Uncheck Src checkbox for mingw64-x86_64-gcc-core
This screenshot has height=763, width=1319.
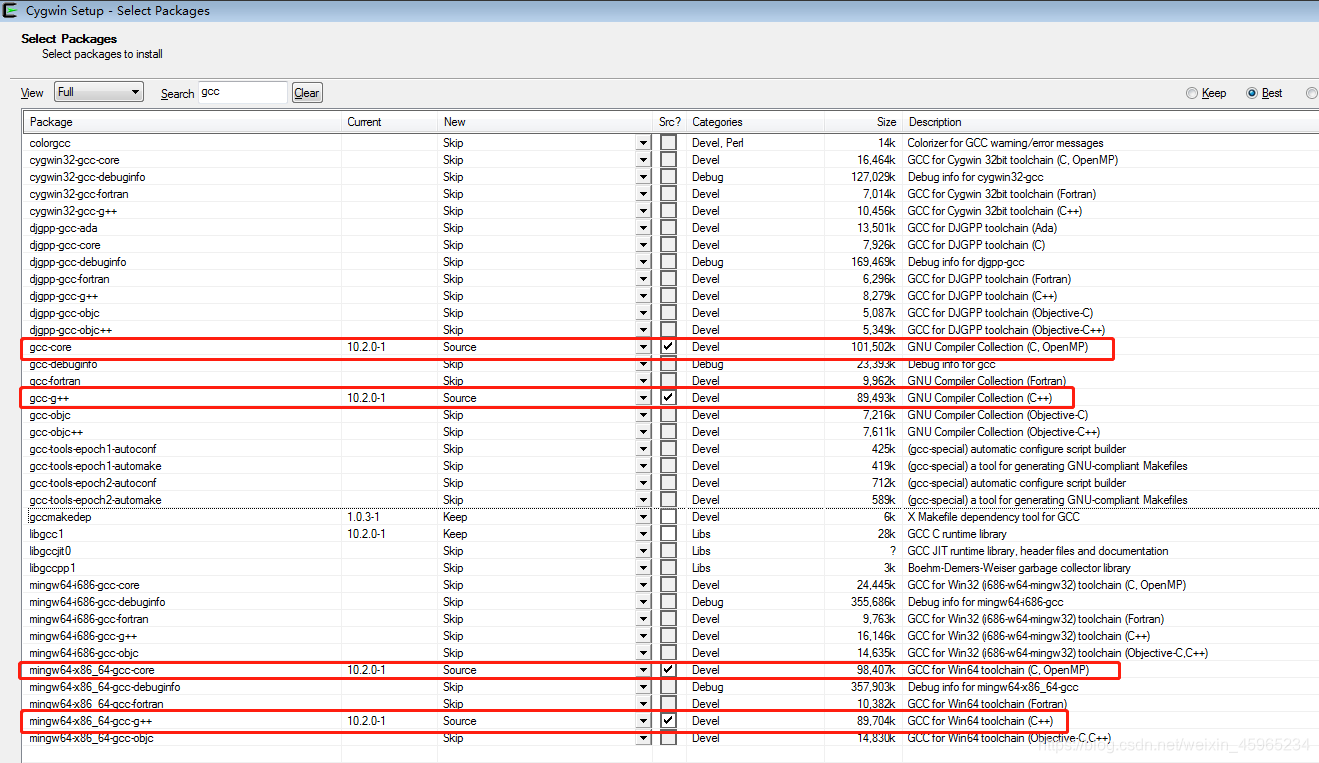pos(668,670)
